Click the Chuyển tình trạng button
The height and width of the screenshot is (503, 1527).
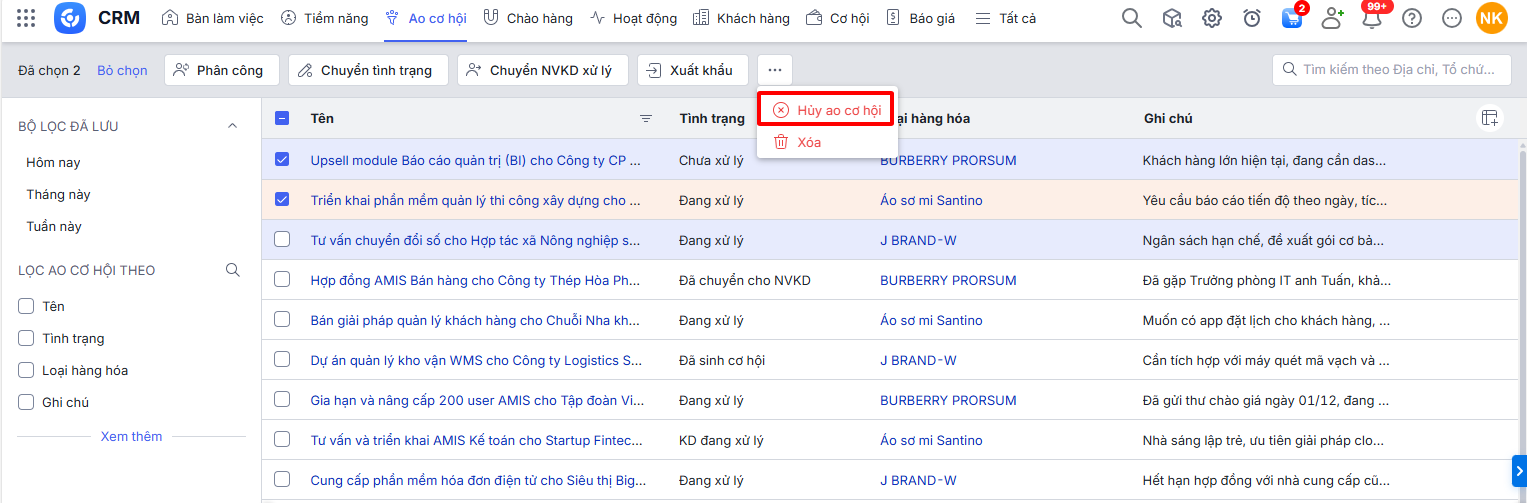(366, 70)
